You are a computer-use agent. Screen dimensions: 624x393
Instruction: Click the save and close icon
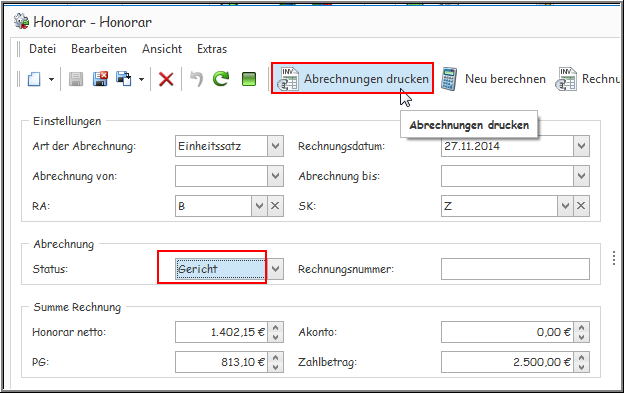click(100, 79)
